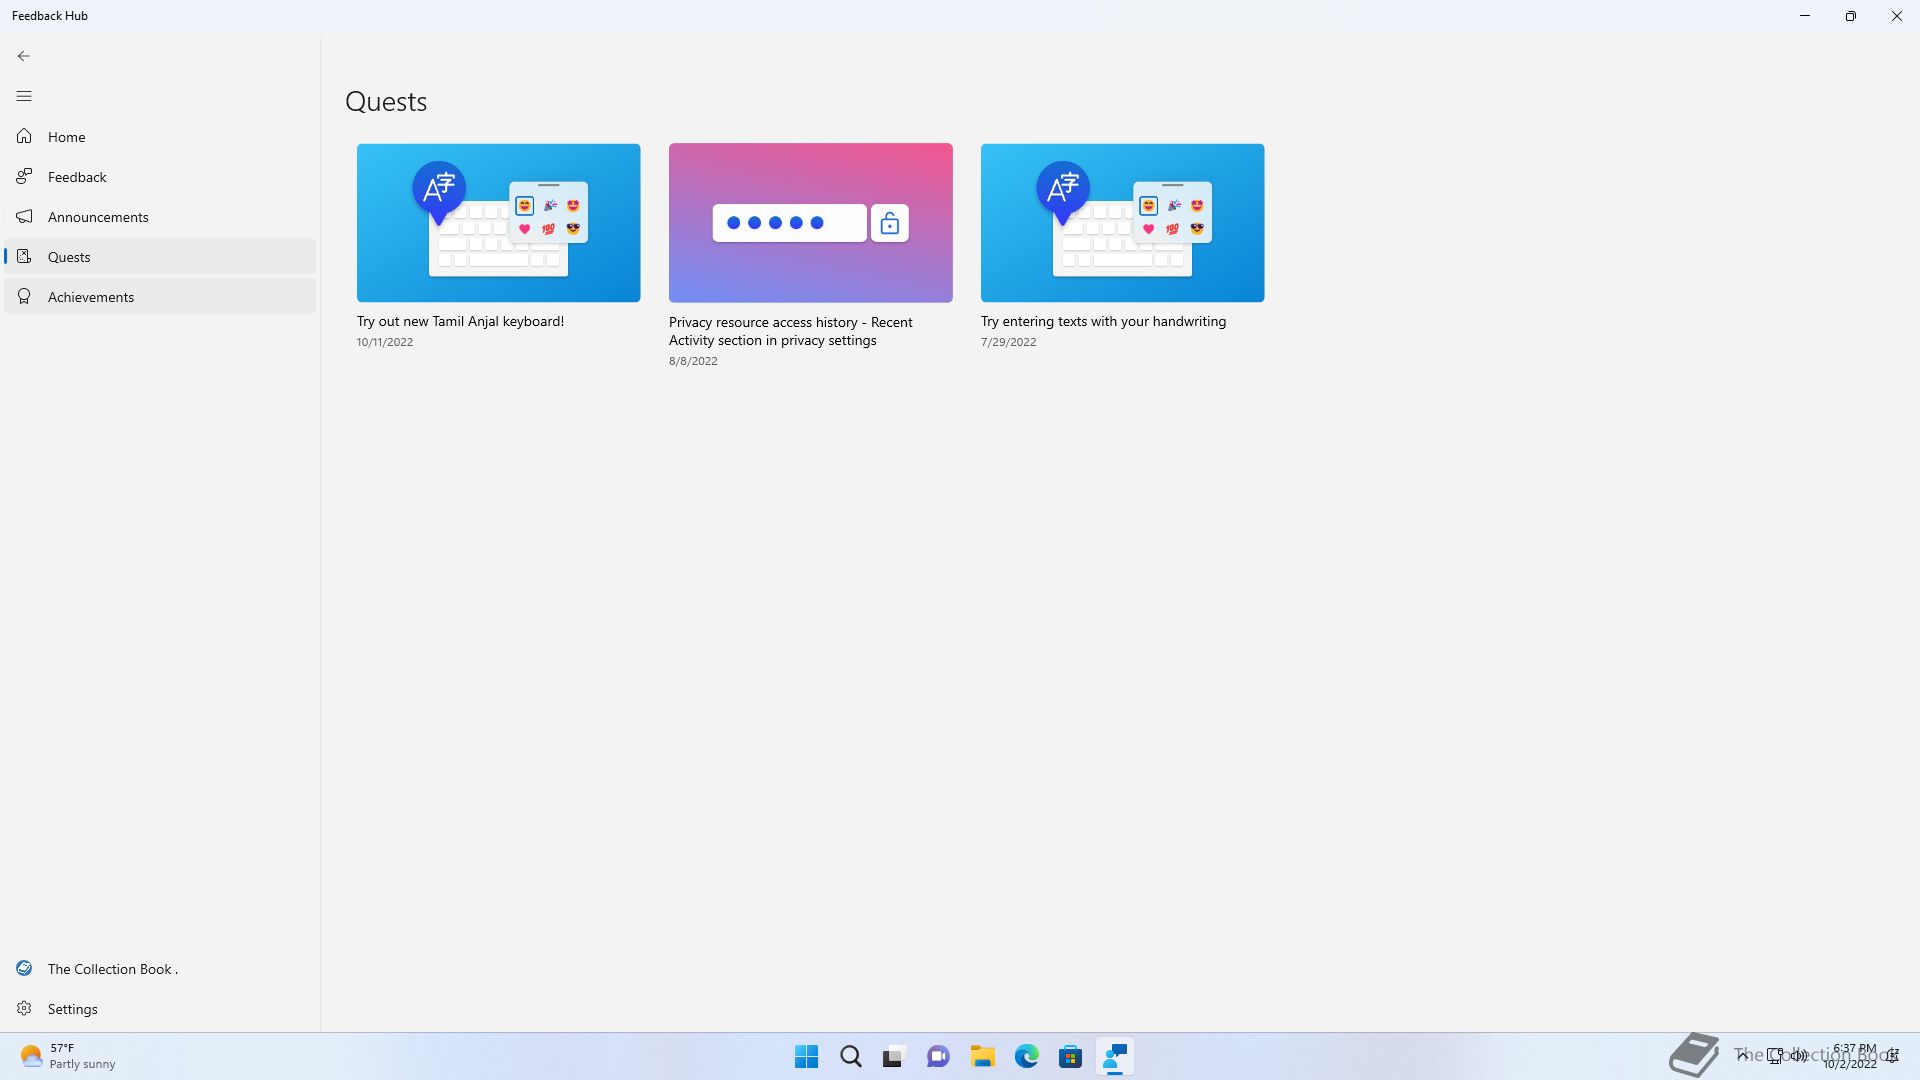Click the 7/29/2022 quest date
Screen dimensions: 1920x1080
1008,342
